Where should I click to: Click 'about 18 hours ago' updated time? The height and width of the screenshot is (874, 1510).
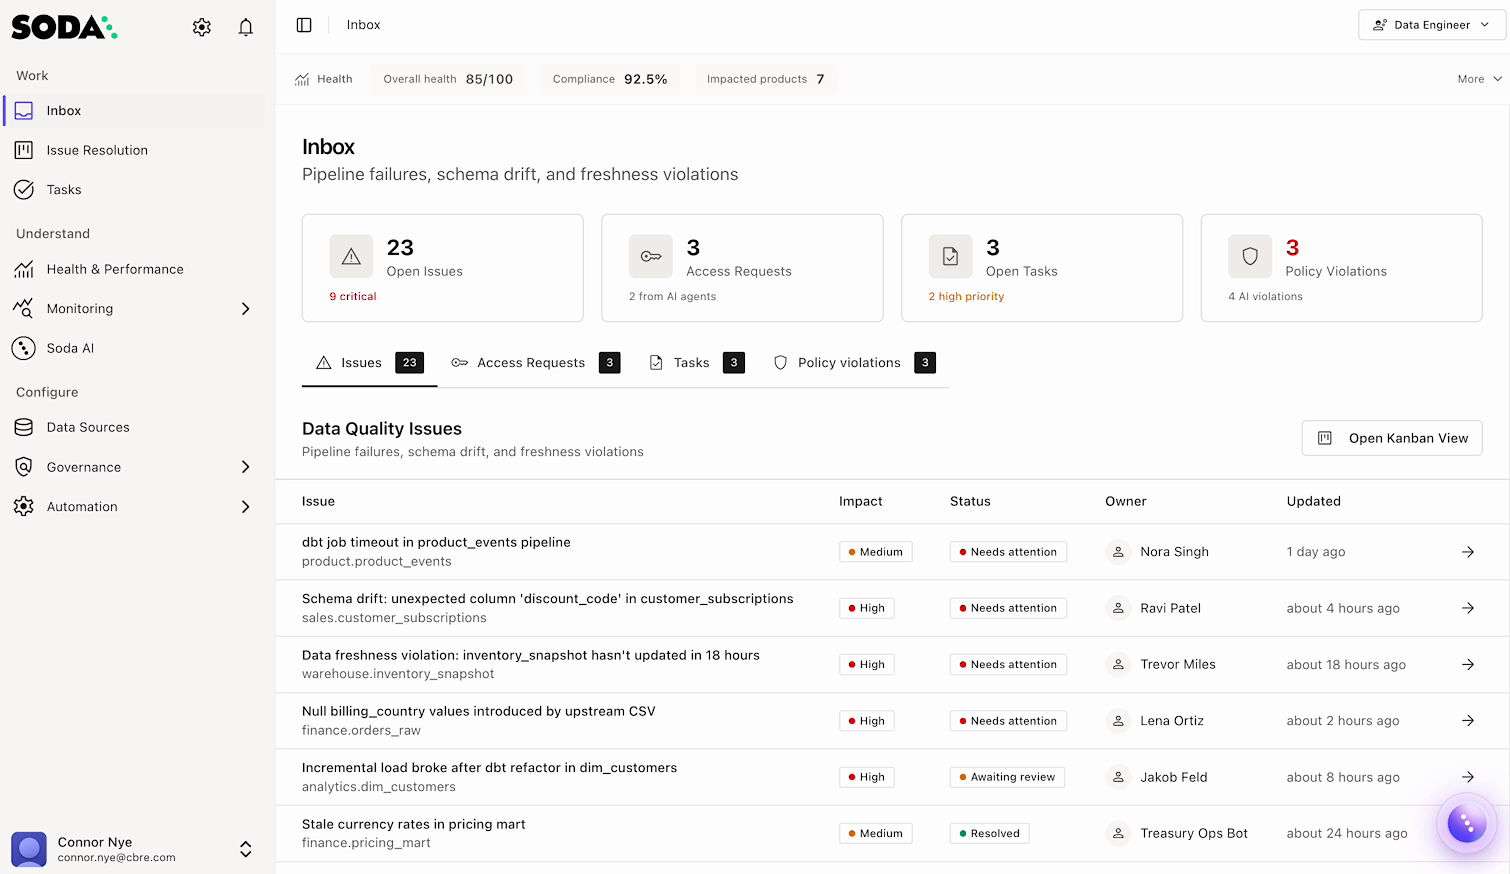[1346, 665]
